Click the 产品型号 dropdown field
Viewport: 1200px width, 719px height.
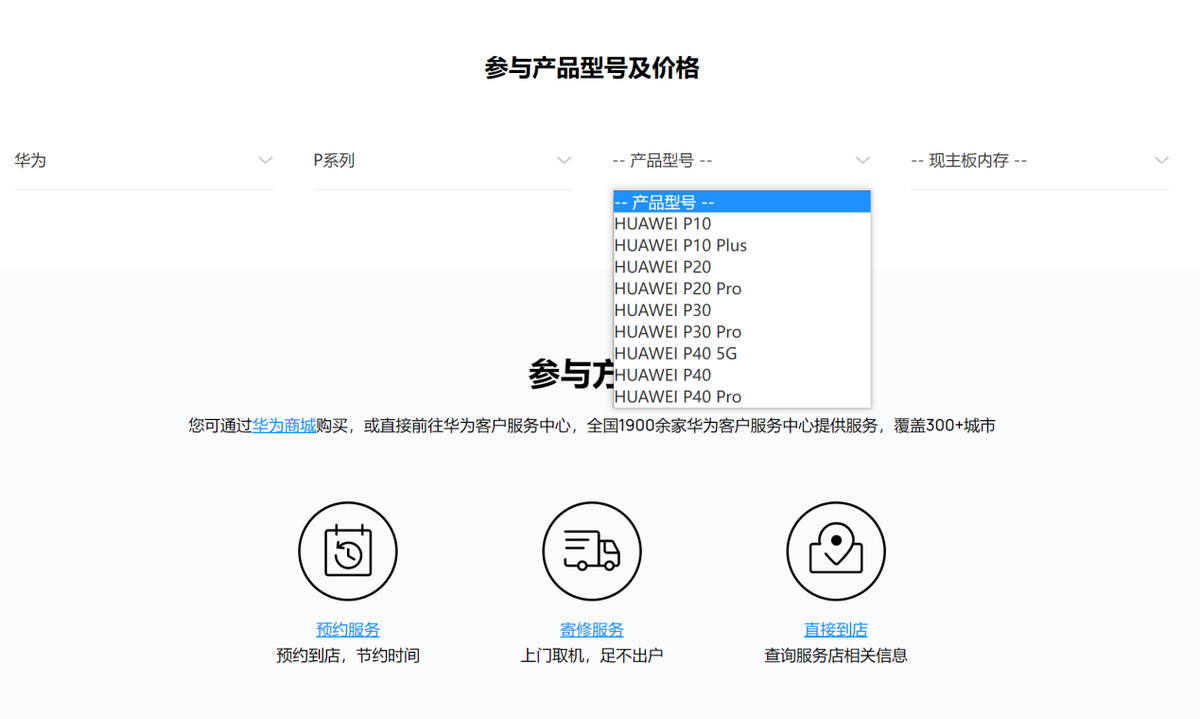pyautogui.click(x=742, y=160)
